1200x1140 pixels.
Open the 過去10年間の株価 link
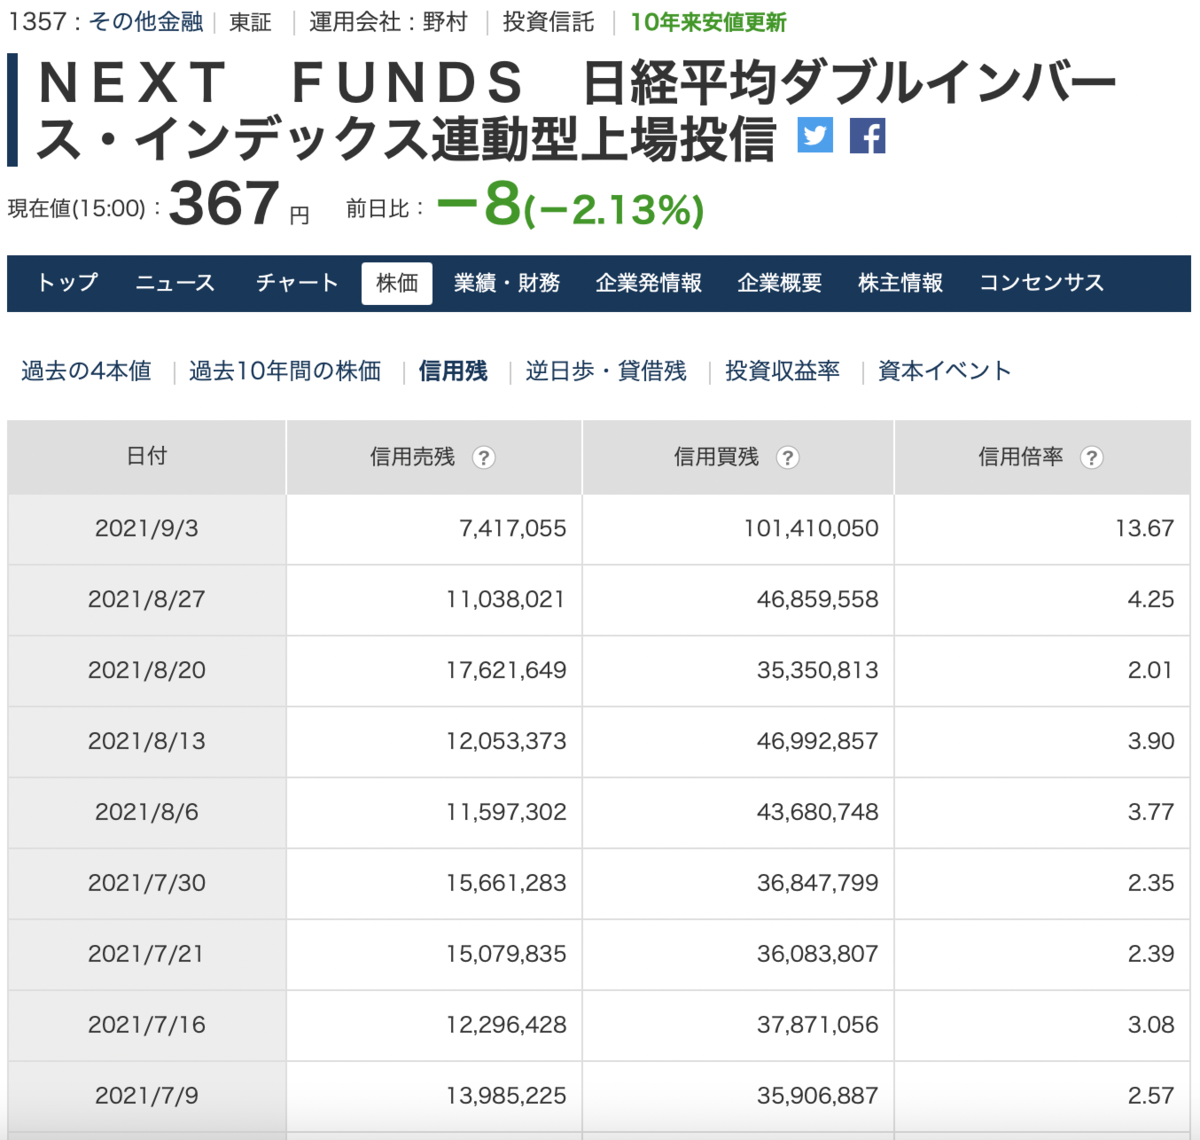pyautogui.click(x=285, y=371)
